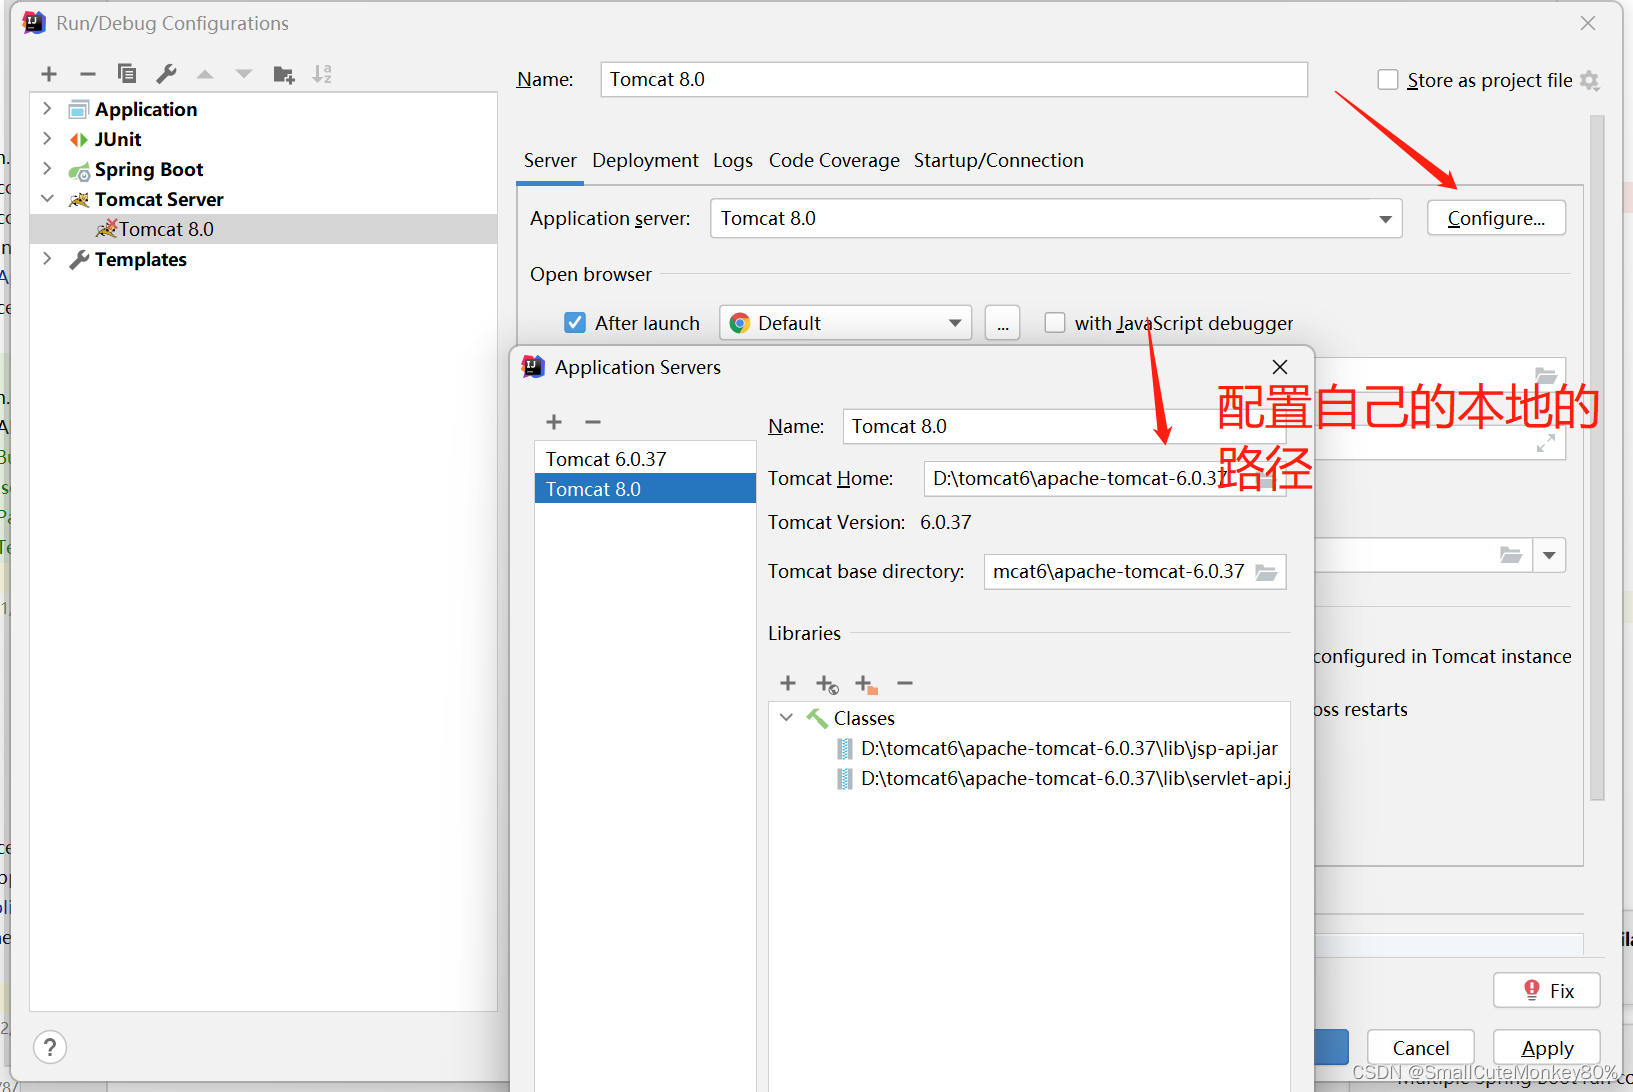This screenshot has height=1092, width=1633.
Task: Select the Application tree item
Action: coord(146,109)
